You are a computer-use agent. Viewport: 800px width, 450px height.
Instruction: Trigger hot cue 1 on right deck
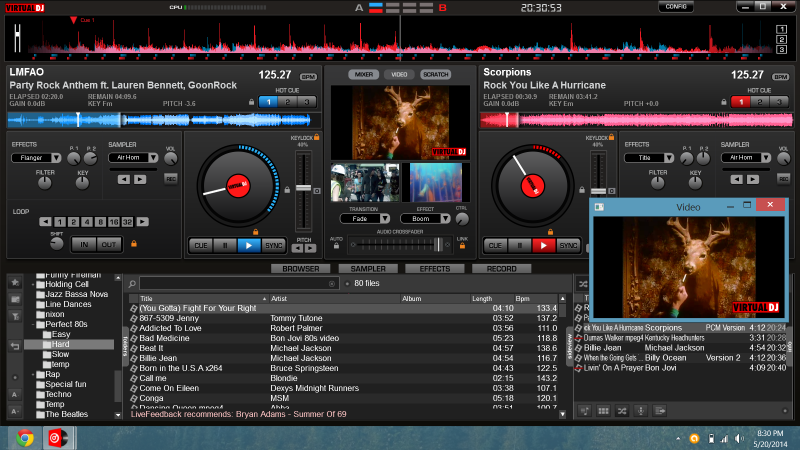741,102
